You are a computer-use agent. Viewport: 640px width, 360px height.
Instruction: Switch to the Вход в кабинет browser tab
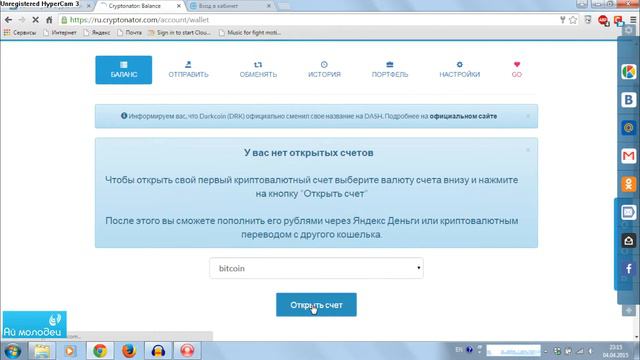tap(229, 6)
